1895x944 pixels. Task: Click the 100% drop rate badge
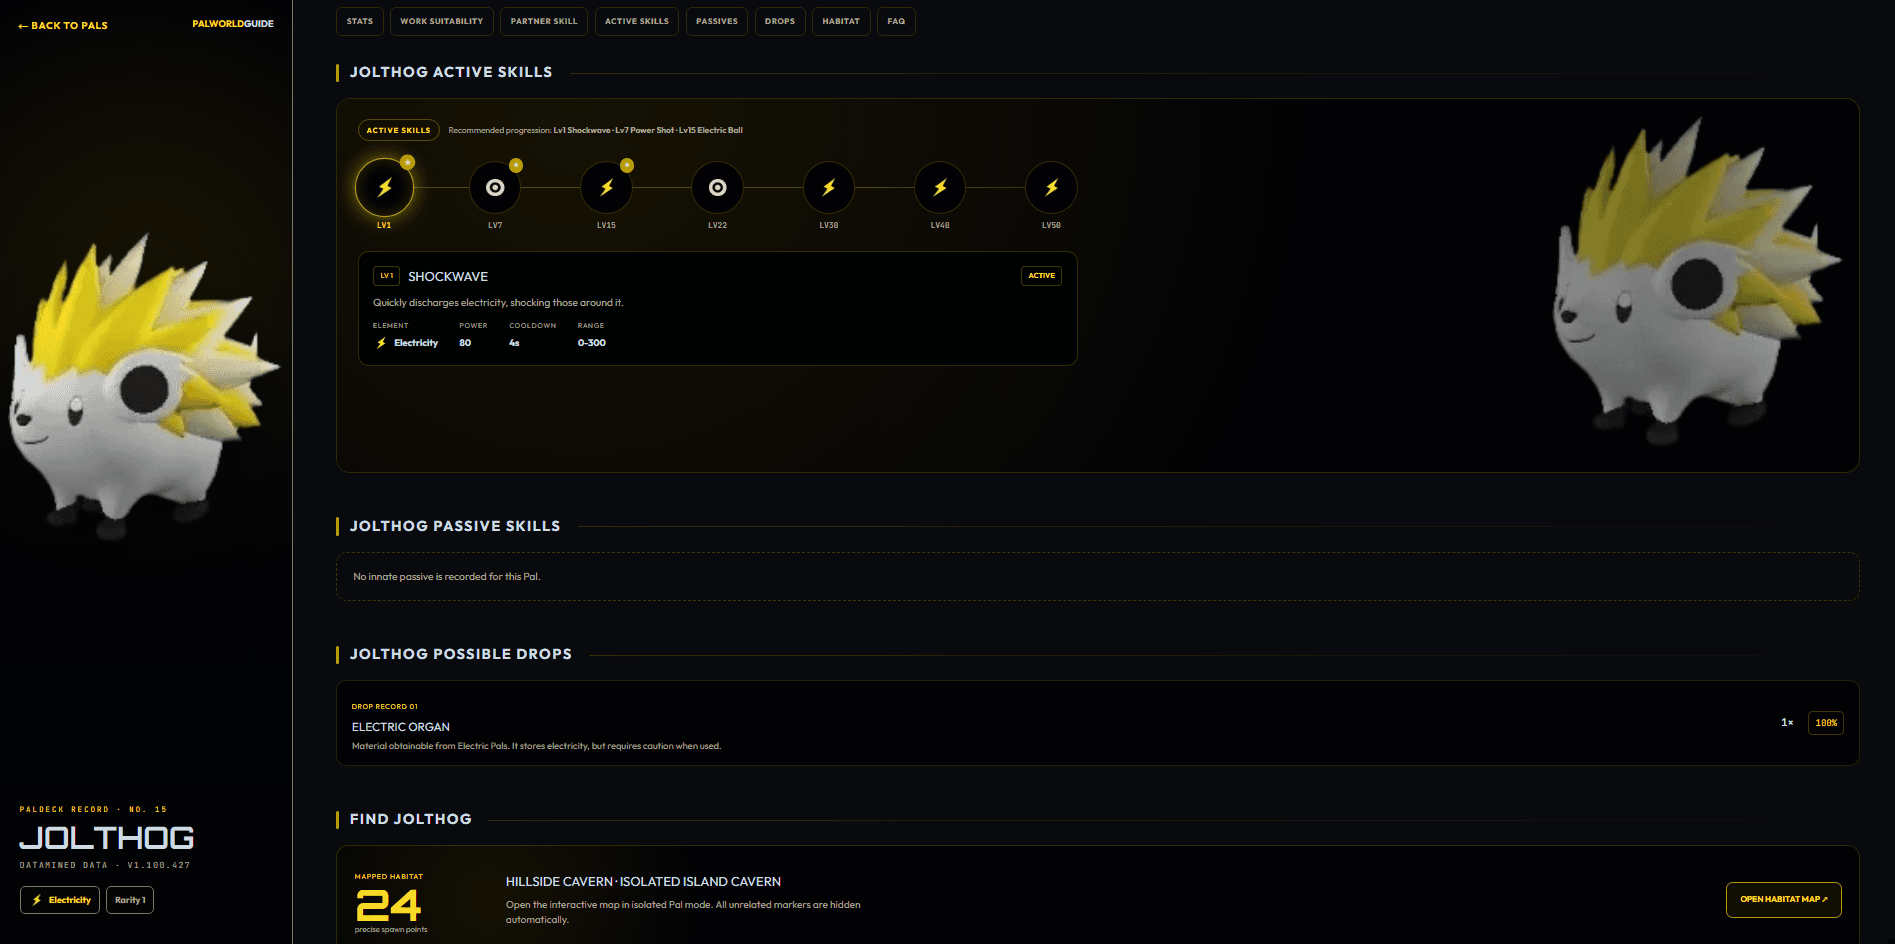(1826, 723)
